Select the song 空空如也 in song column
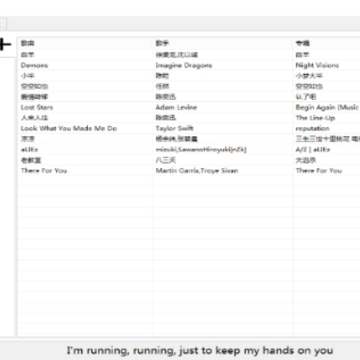 [34, 86]
